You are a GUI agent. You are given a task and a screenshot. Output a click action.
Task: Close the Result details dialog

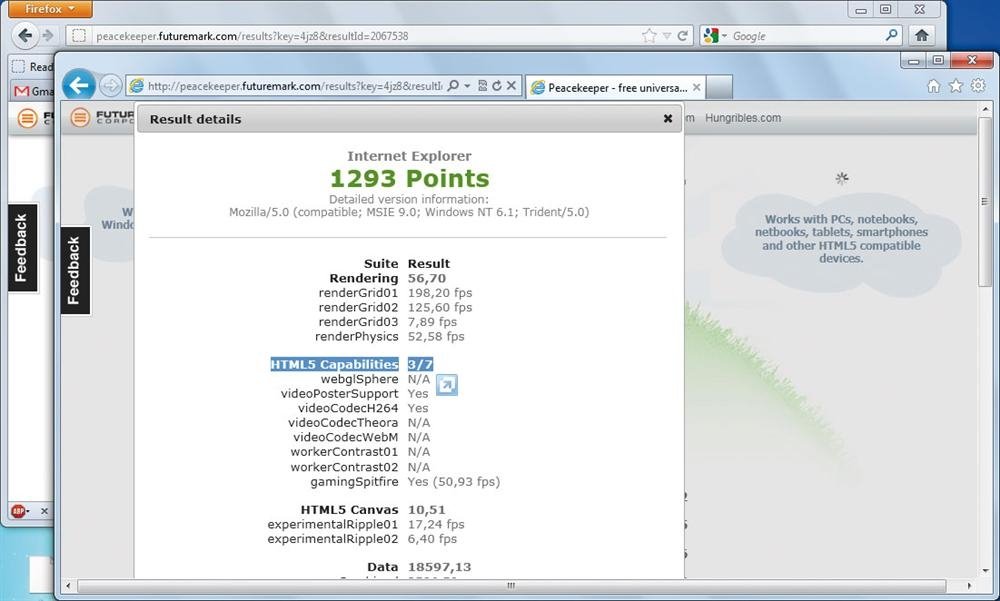pyautogui.click(x=668, y=119)
